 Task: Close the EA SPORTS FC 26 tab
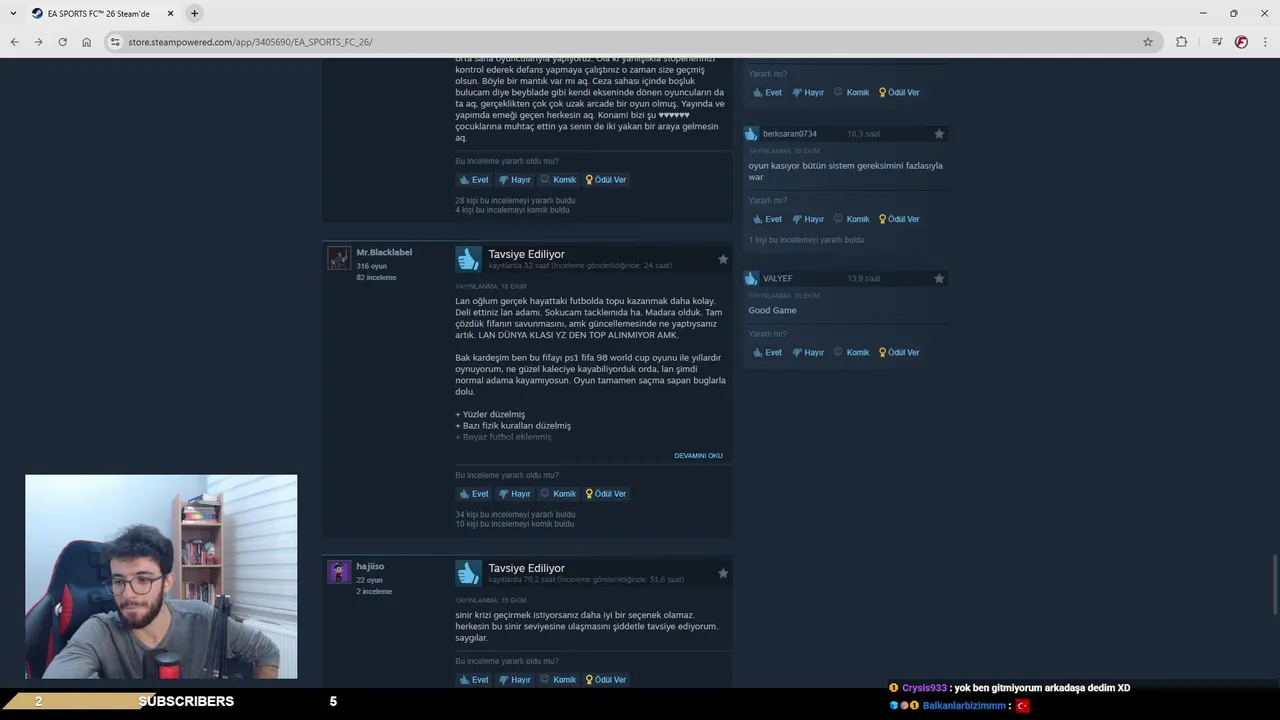[x=170, y=13]
